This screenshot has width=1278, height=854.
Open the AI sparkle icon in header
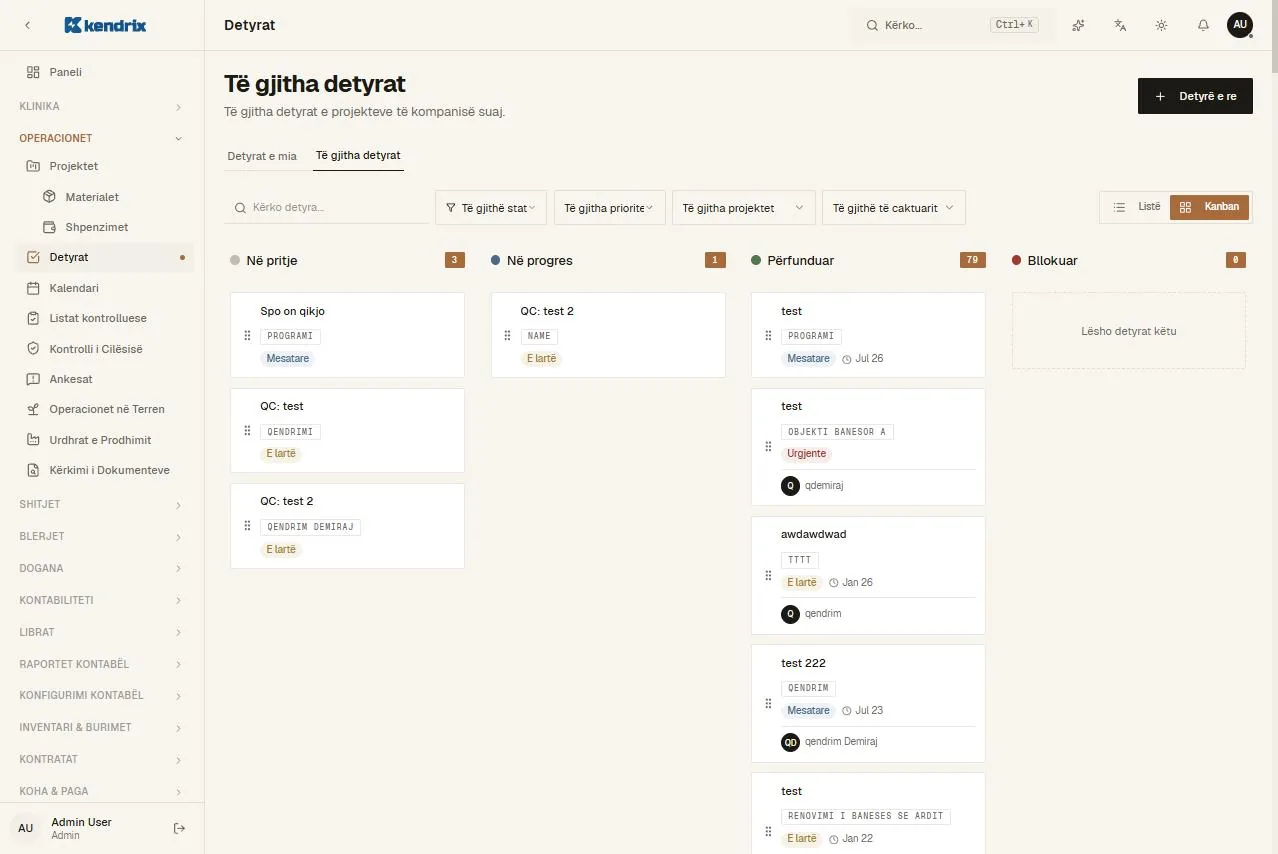pos(1078,25)
